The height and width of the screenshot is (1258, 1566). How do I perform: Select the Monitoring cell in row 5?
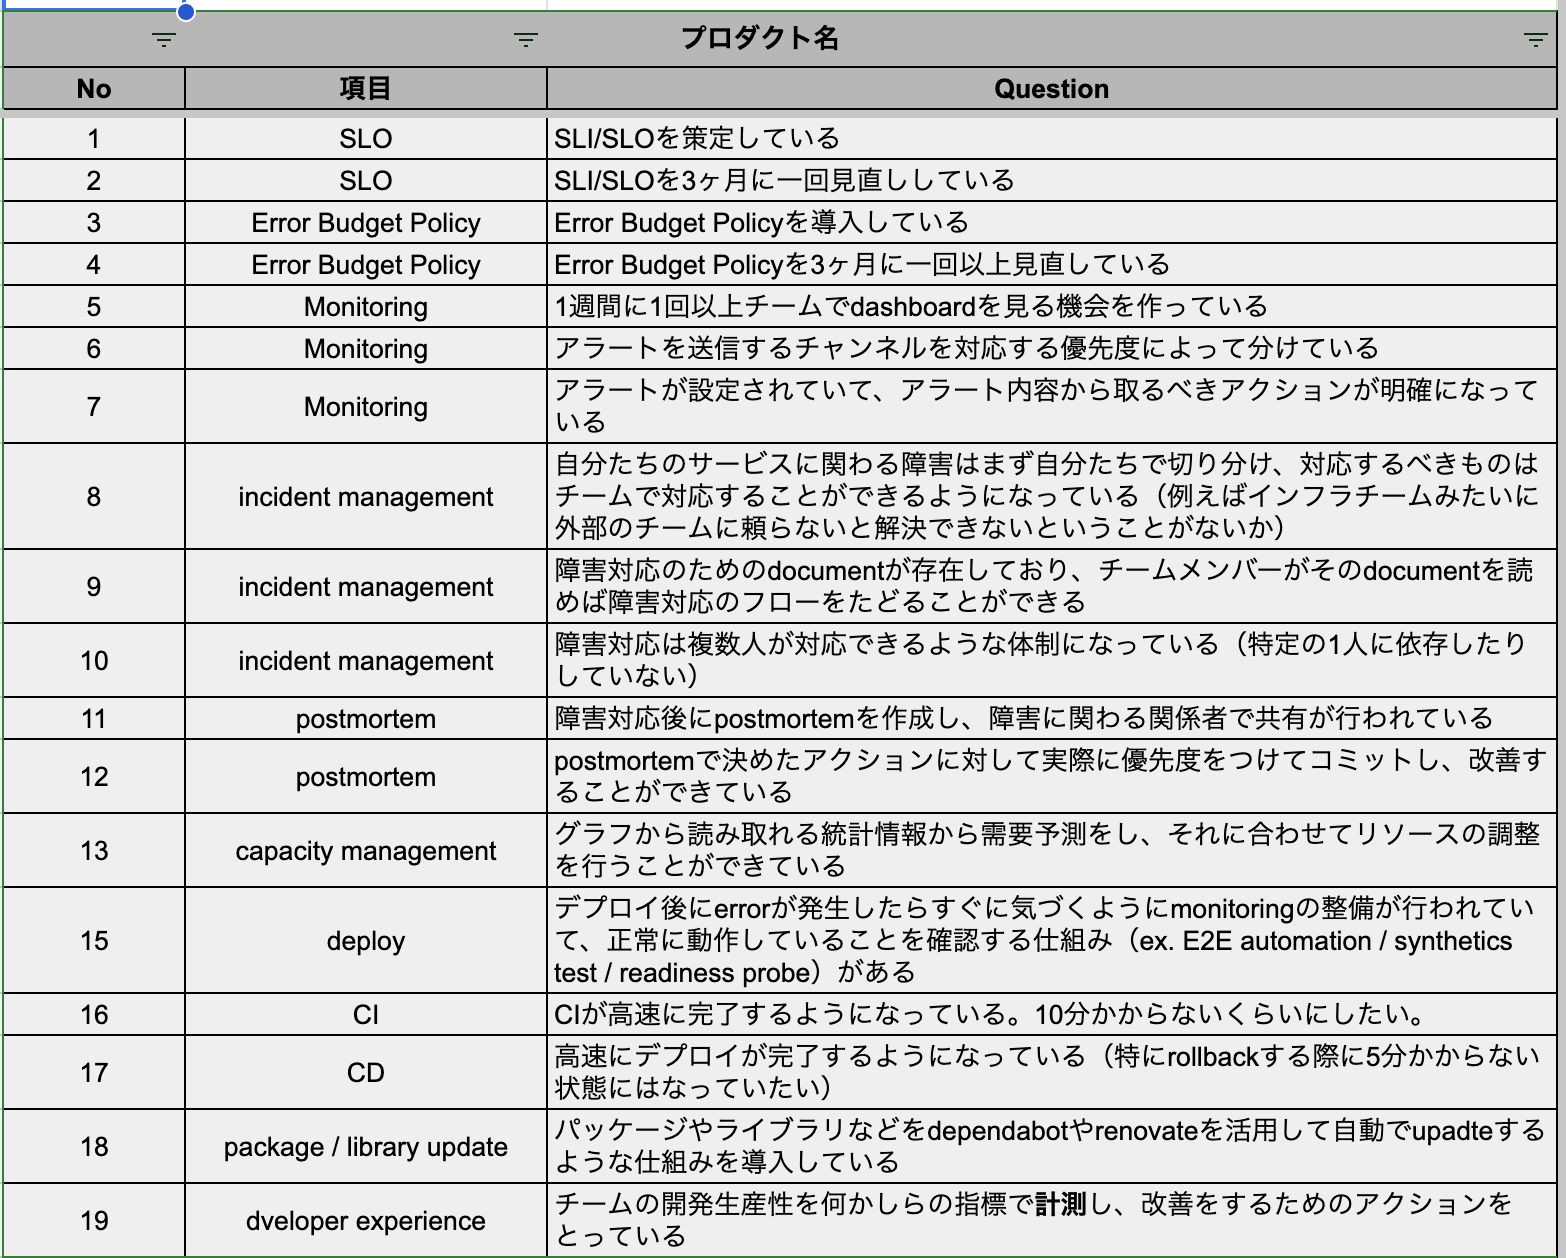(x=366, y=306)
